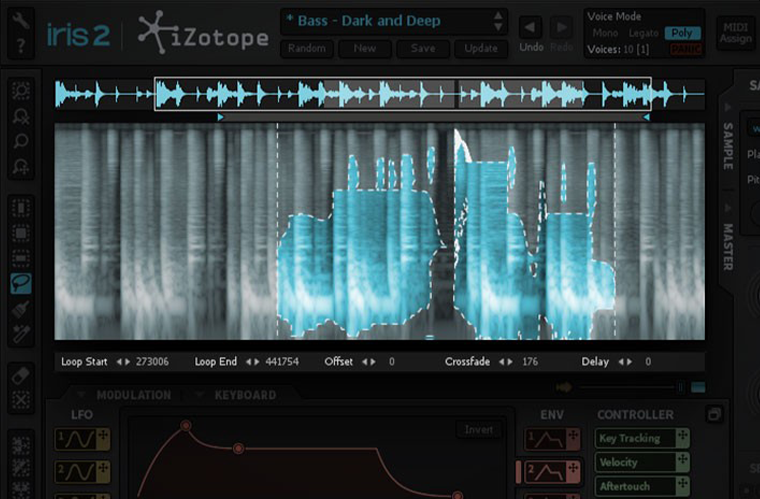Select the time-frequency rectangle selection tool
The image size is (760, 499).
pyautogui.click(x=21, y=234)
